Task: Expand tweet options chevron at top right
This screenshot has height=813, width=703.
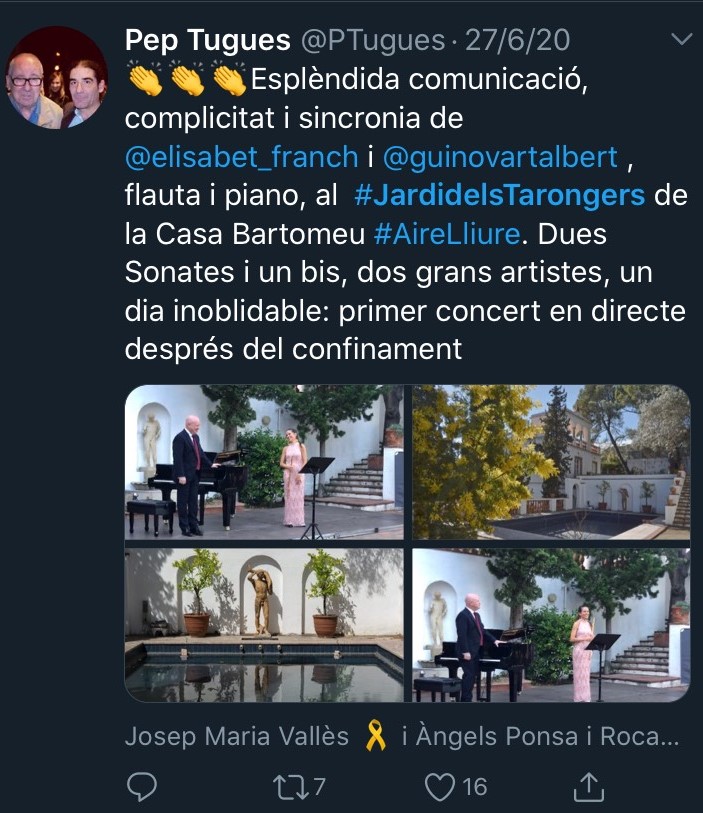Action: [681, 39]
